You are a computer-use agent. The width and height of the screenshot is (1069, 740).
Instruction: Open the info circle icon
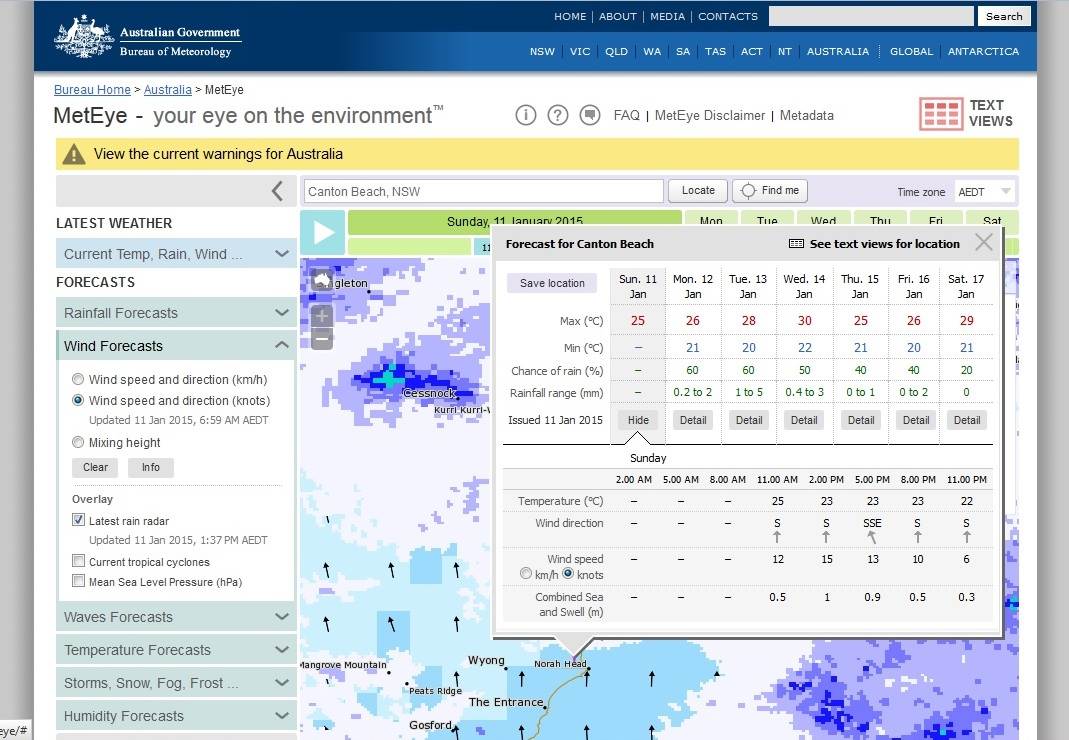coord(526,115)
